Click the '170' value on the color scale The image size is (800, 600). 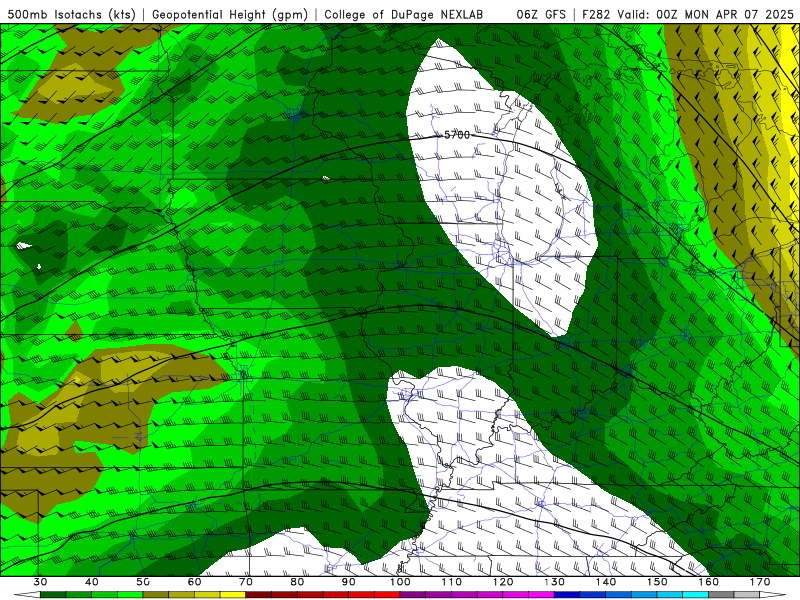point(760,582)
